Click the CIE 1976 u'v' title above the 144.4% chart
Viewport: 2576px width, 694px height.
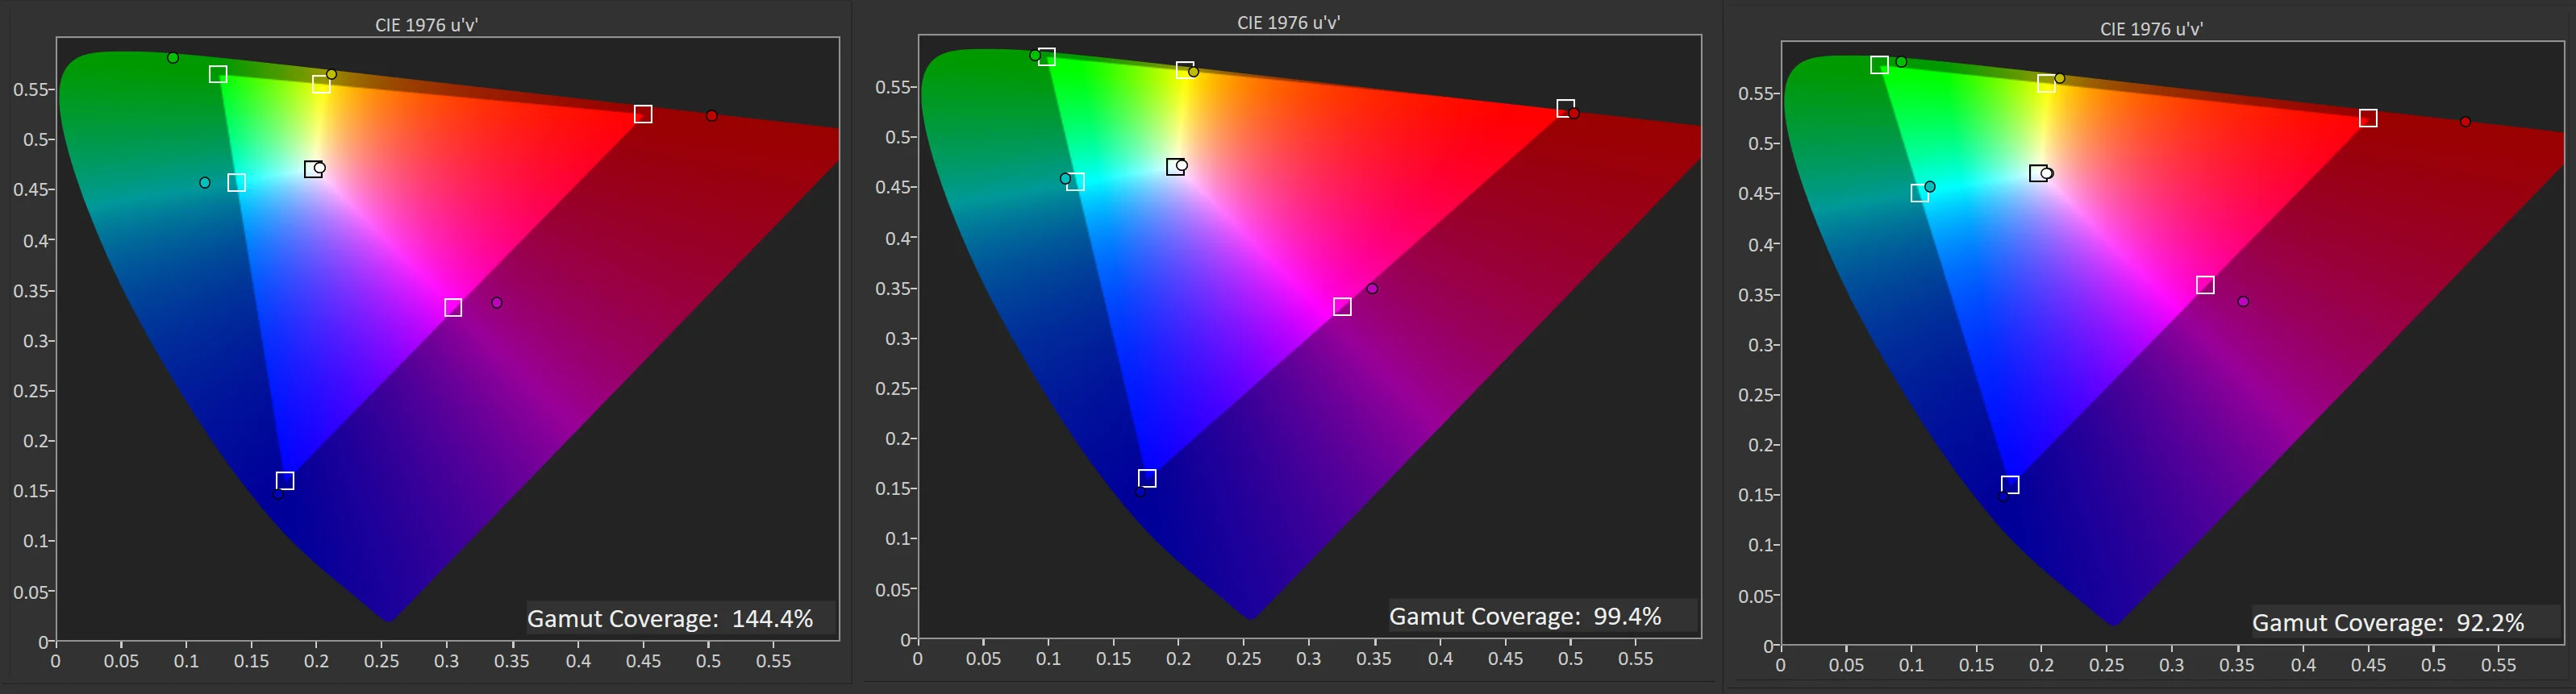click(x=427, y=25)
